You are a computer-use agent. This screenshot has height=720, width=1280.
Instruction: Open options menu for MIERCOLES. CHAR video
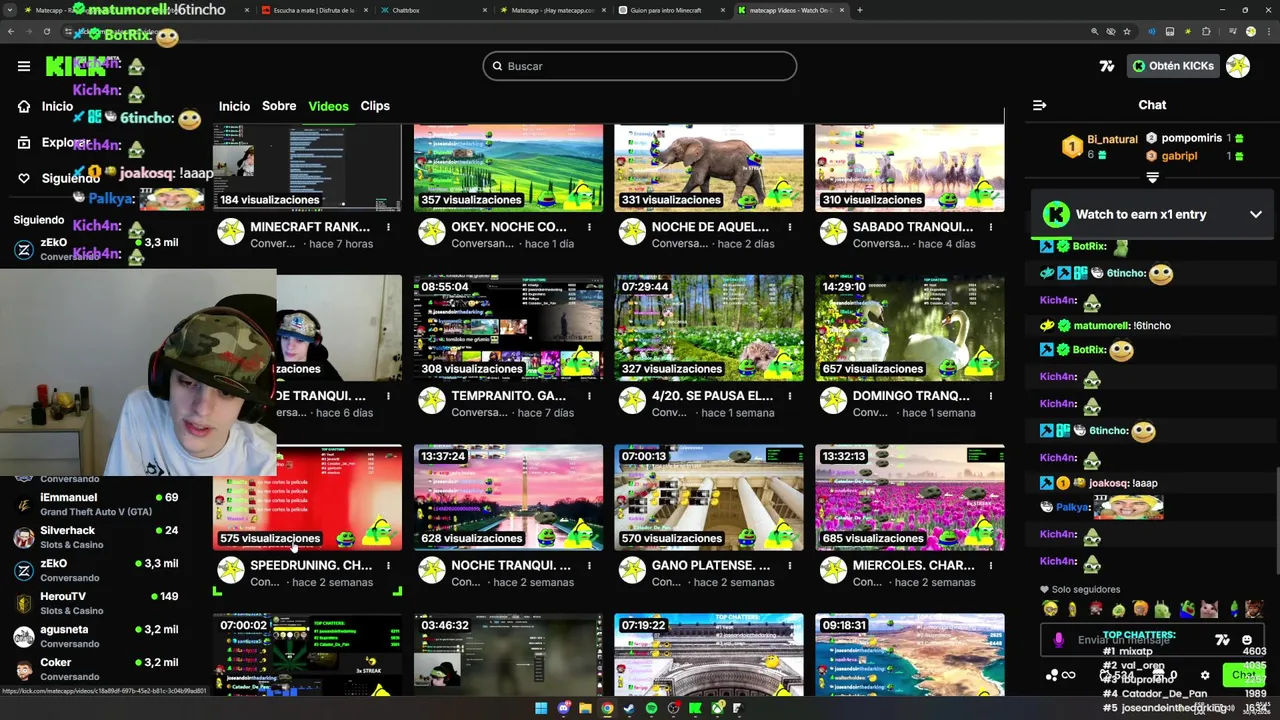tap(991, 565)
